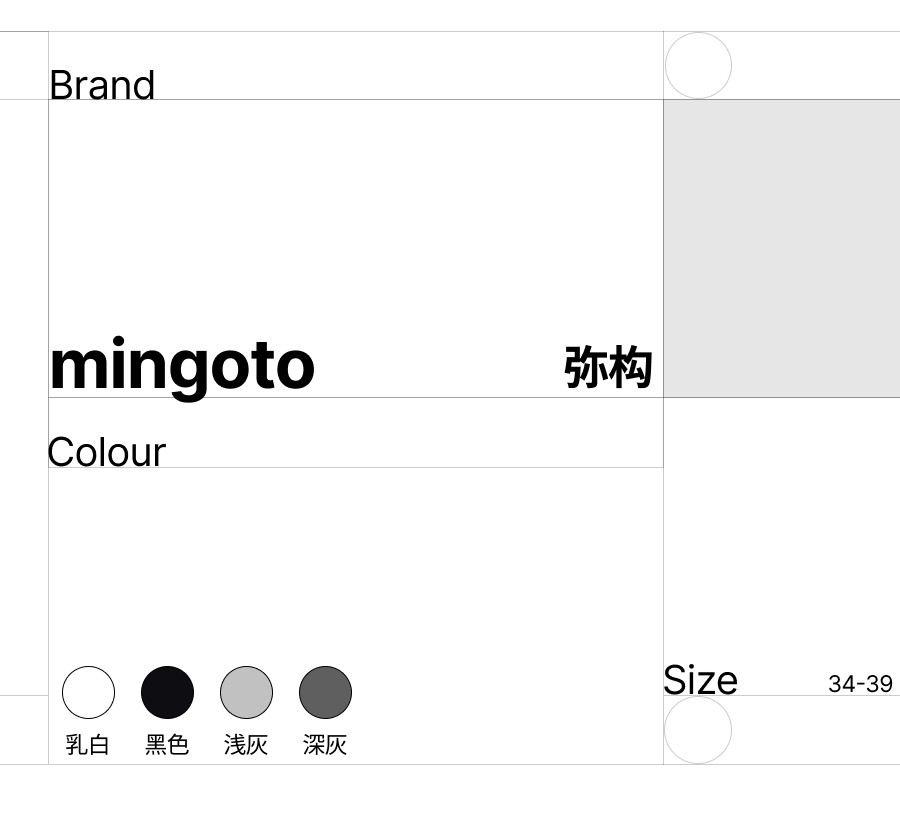This screenshot has height=833, width=900.
Task: Choose the 黑色 black colour swatch
Action: 167,692
